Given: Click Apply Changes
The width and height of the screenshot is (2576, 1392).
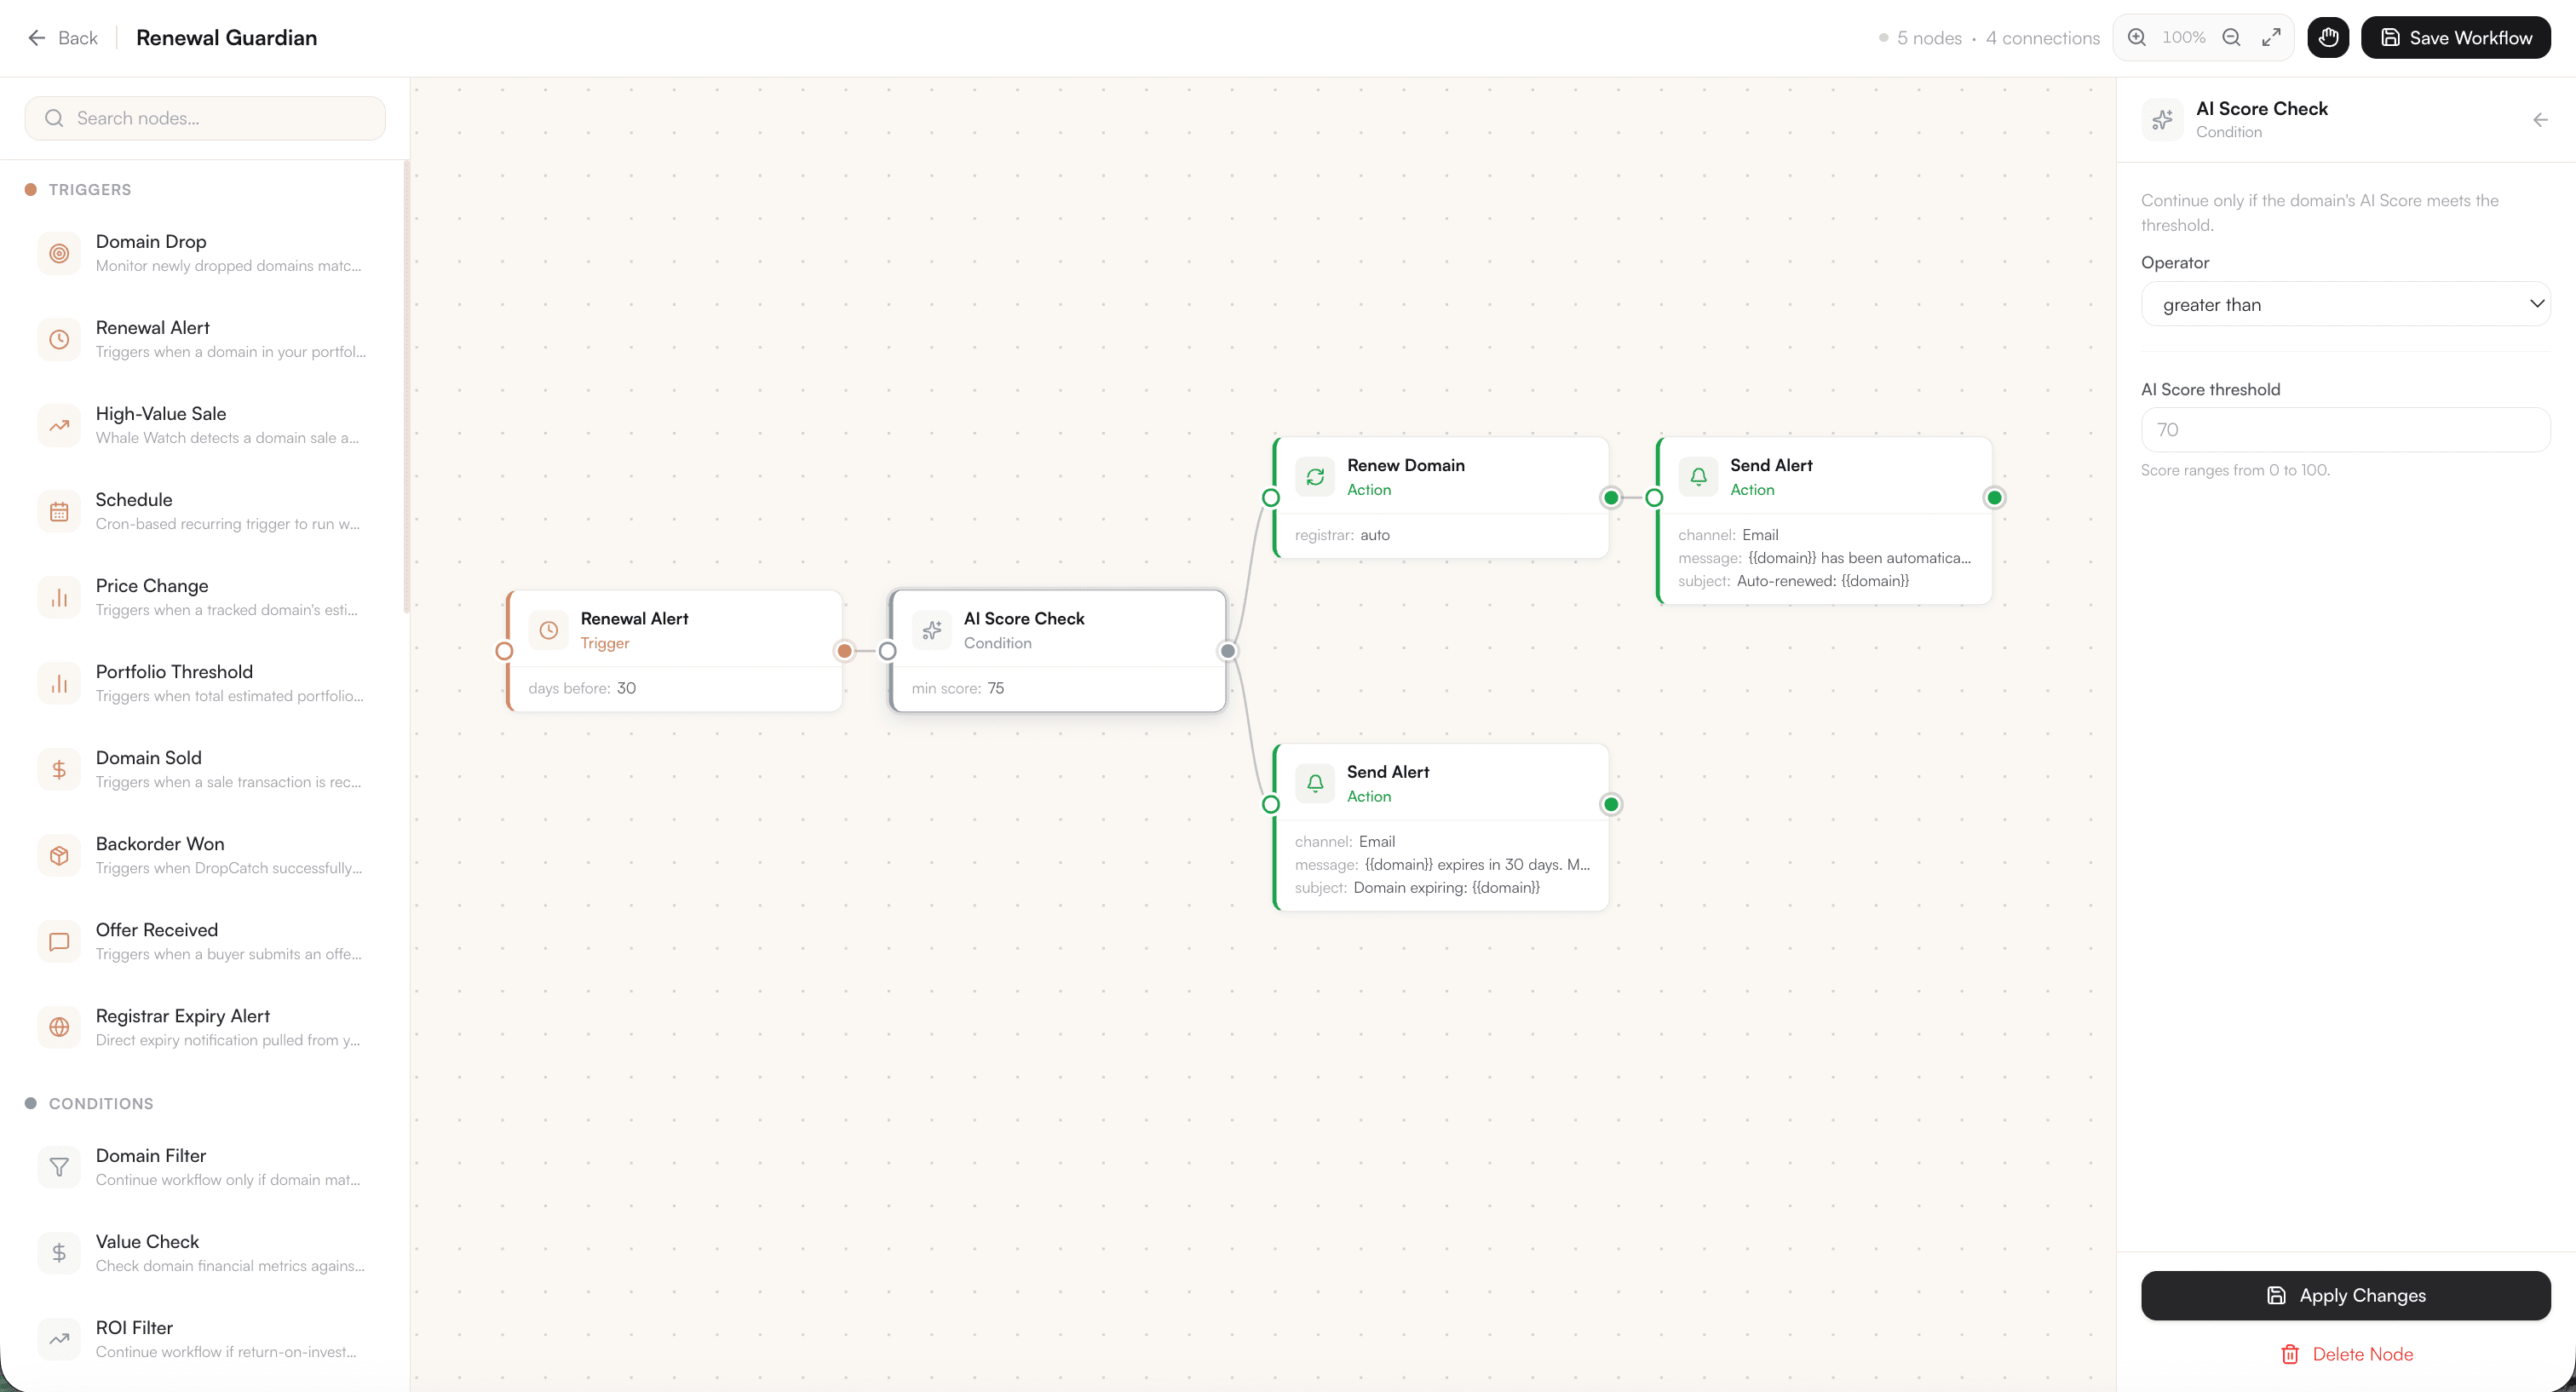Looking at the screenshot, I should pyautogui.click(x=2345, y=1295).
